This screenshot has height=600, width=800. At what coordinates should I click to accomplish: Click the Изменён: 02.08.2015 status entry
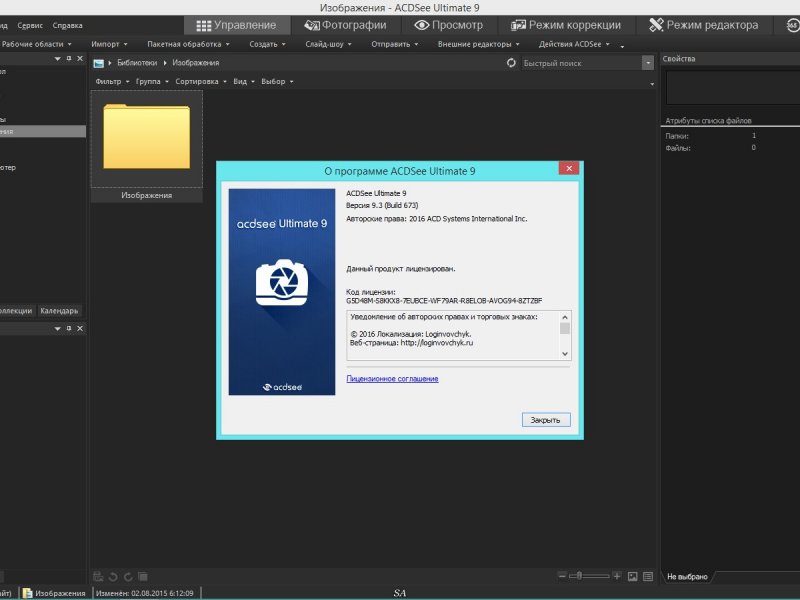pyautogui.click(x=145, y=593)
